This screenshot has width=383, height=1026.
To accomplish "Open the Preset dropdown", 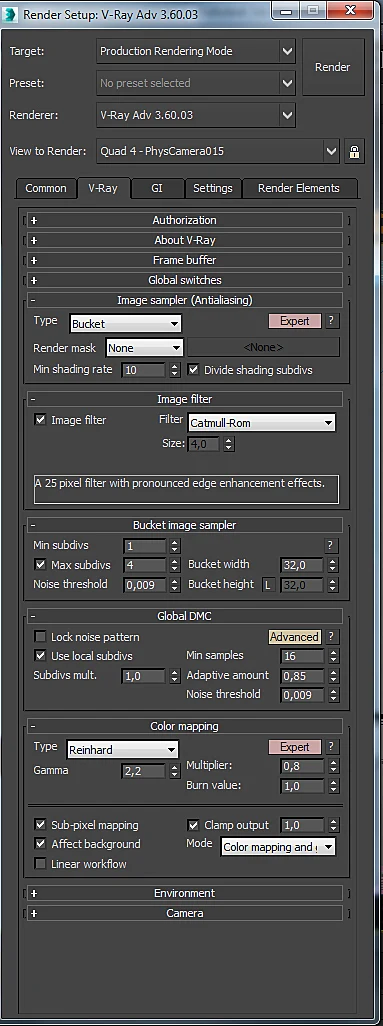I will click(x=196, y=83).
